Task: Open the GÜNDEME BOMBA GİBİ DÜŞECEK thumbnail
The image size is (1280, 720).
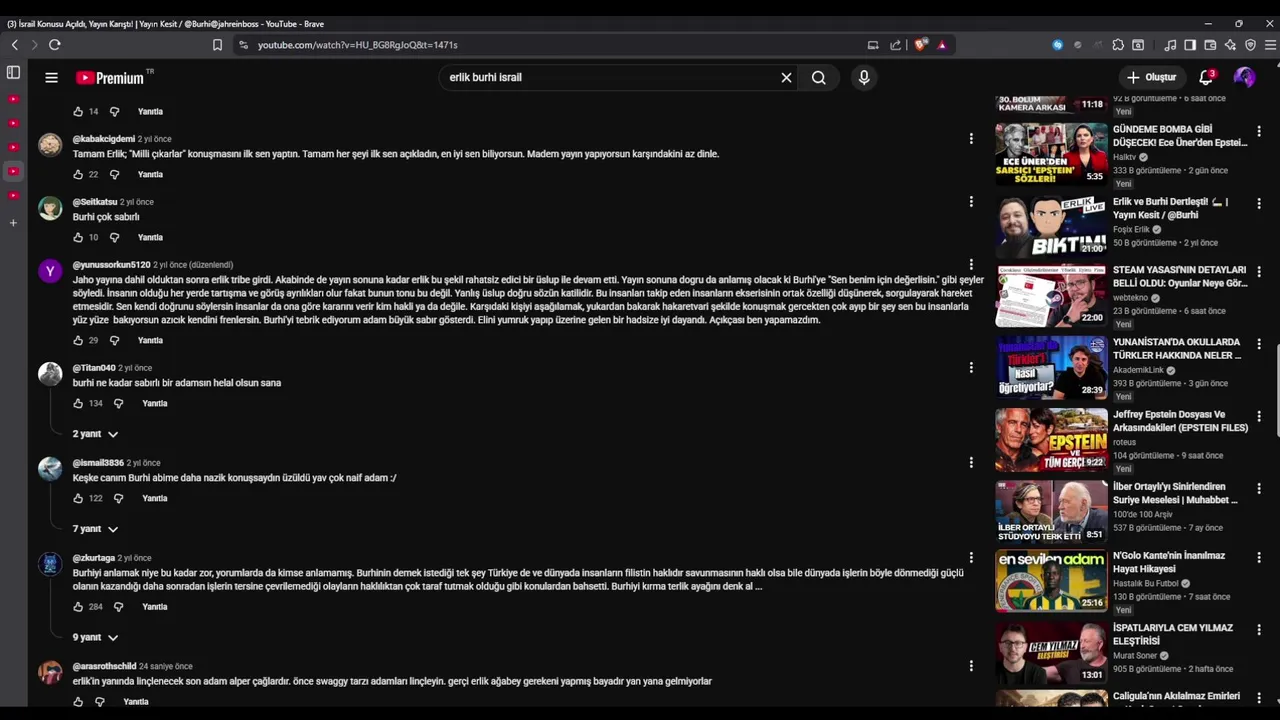Action: tap(1051, 153)
